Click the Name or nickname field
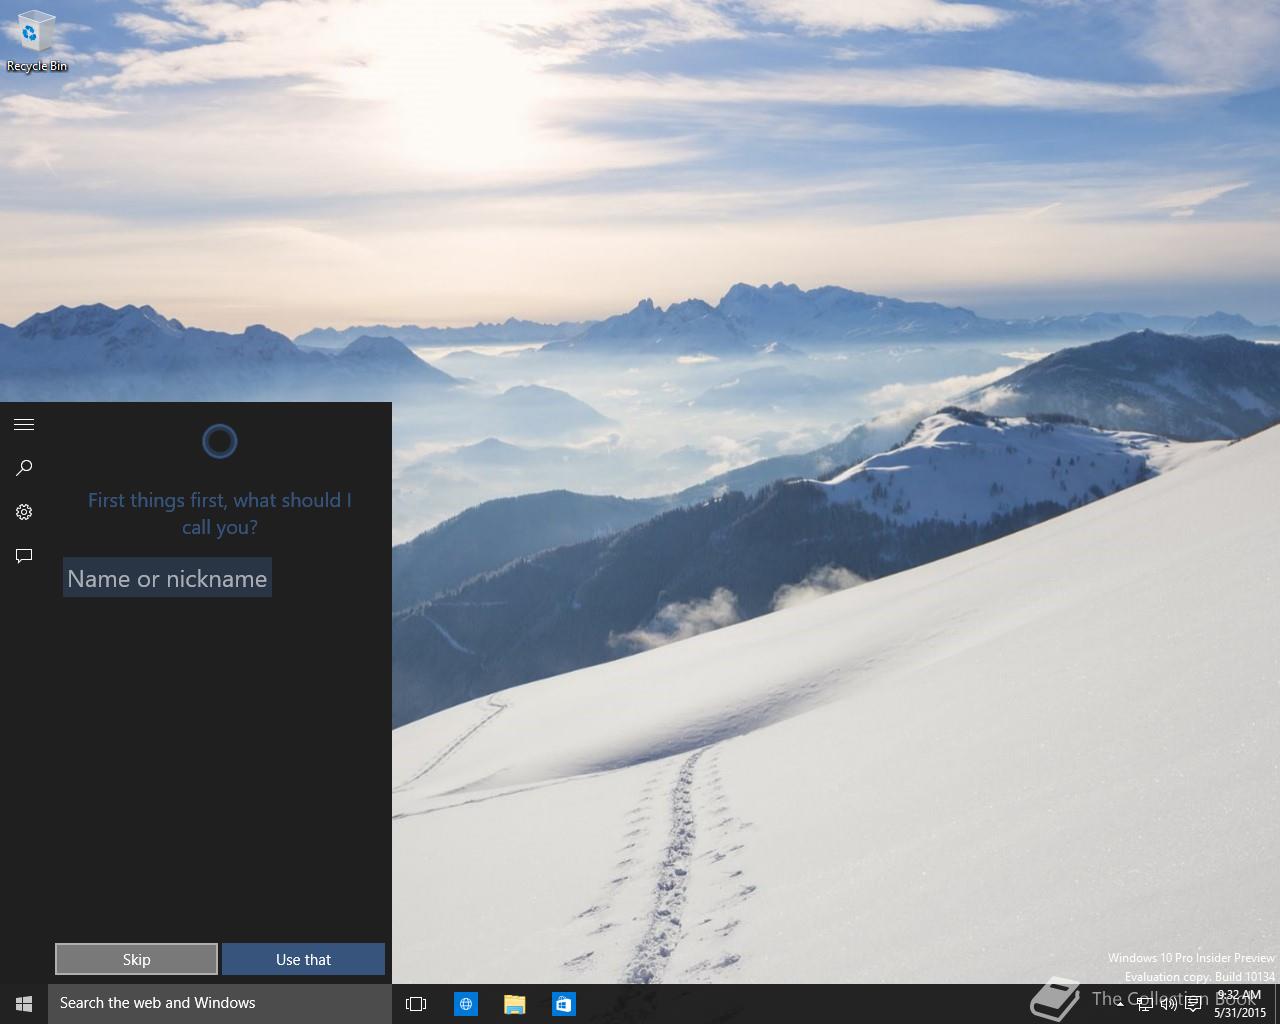 pos(167,578)
